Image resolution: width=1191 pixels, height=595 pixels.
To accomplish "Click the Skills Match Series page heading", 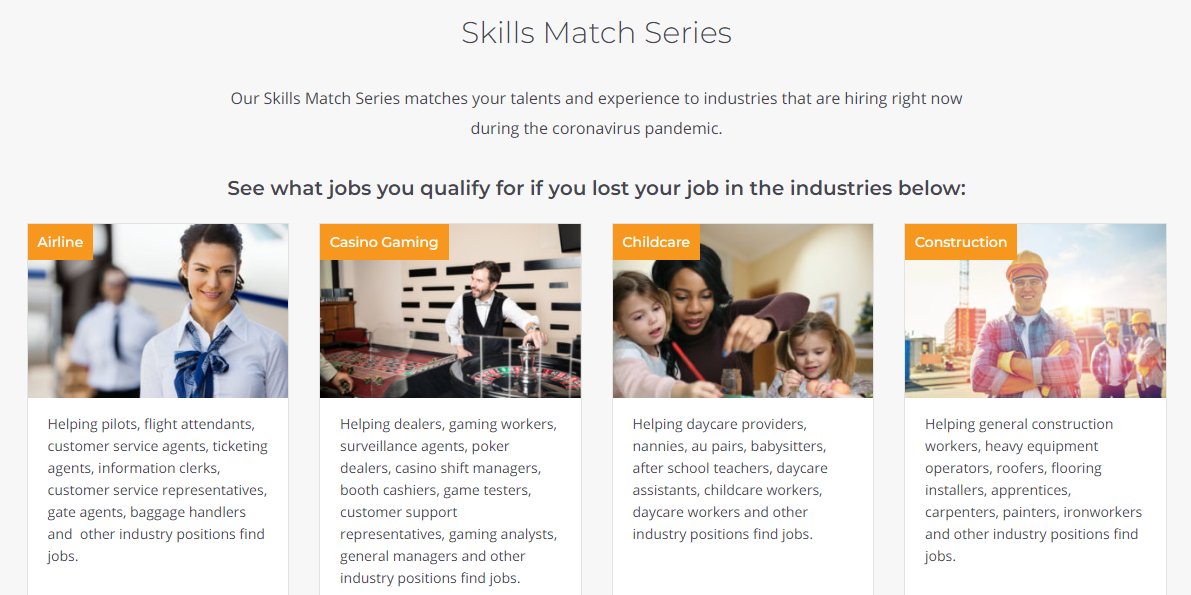I will pos(596,33).
